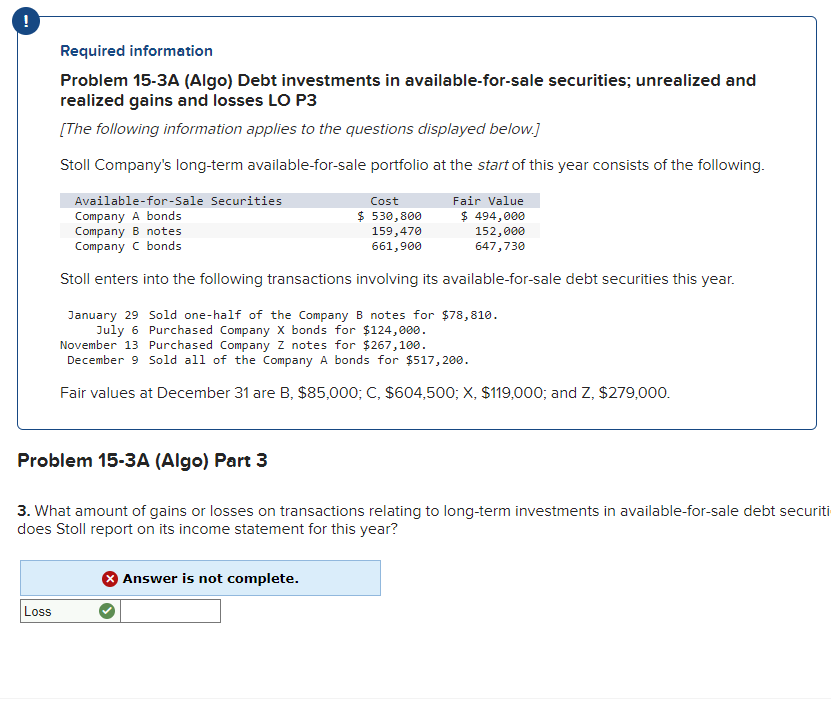Click the Cost column header

[x=384, y=201]
